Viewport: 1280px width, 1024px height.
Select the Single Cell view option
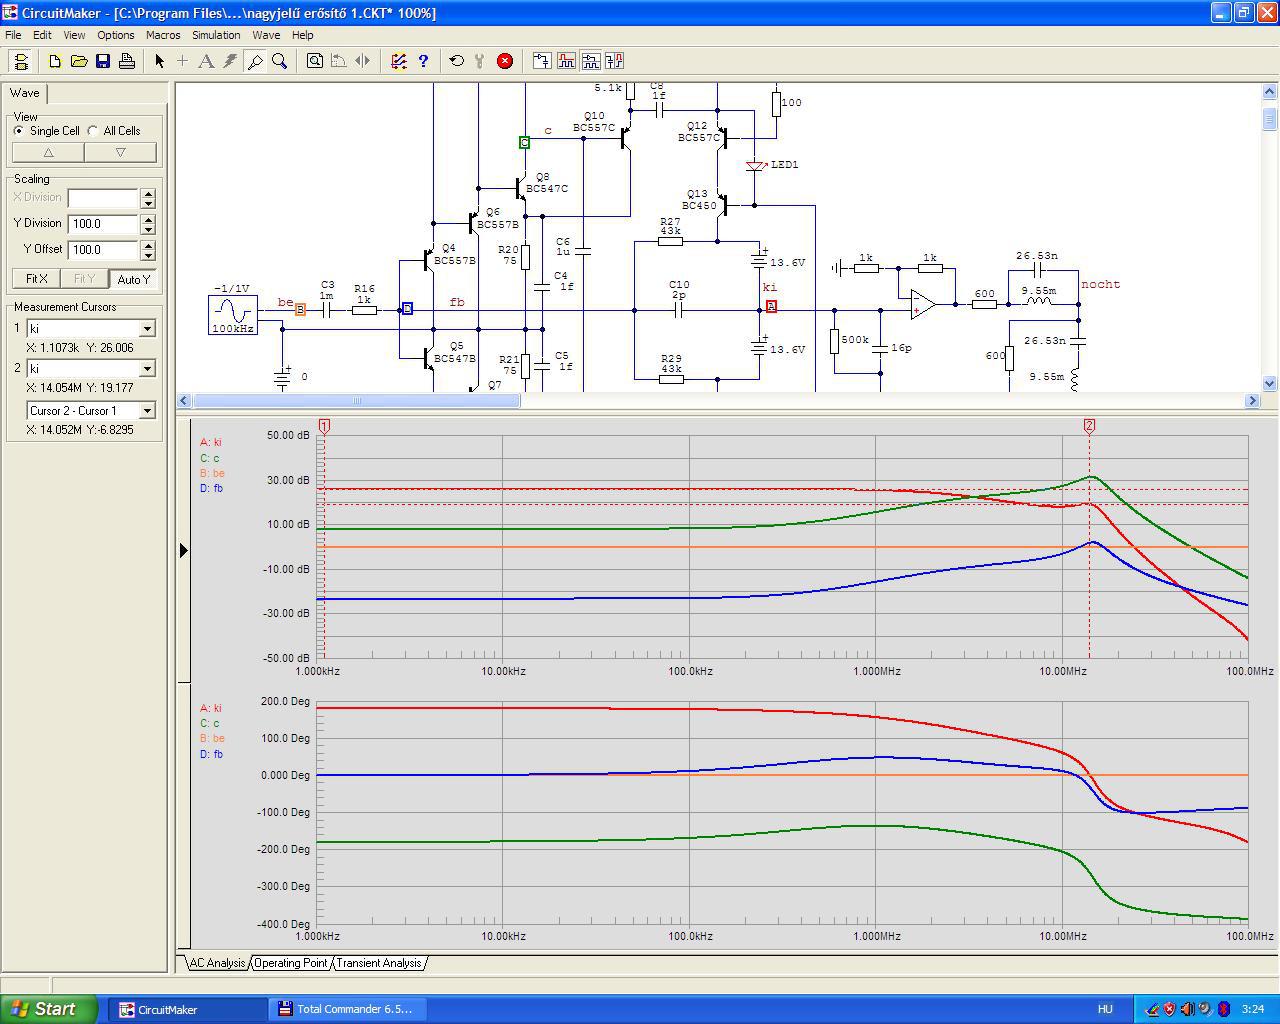[20, 131]
